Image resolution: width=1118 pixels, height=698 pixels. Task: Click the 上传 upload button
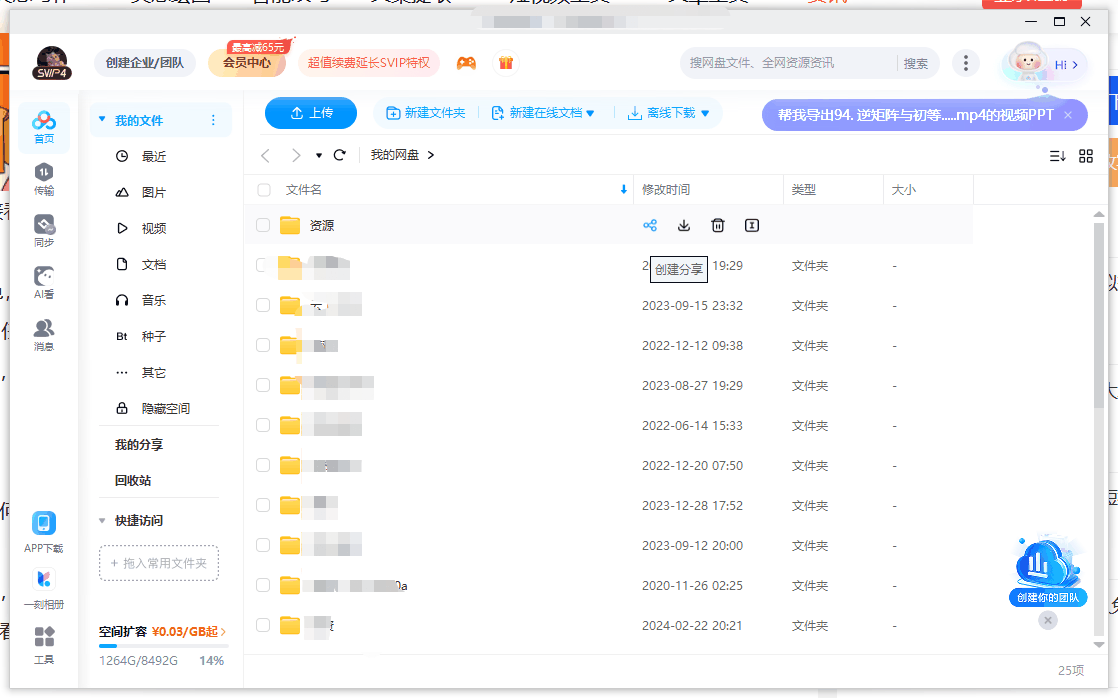(x=311, y=113)
